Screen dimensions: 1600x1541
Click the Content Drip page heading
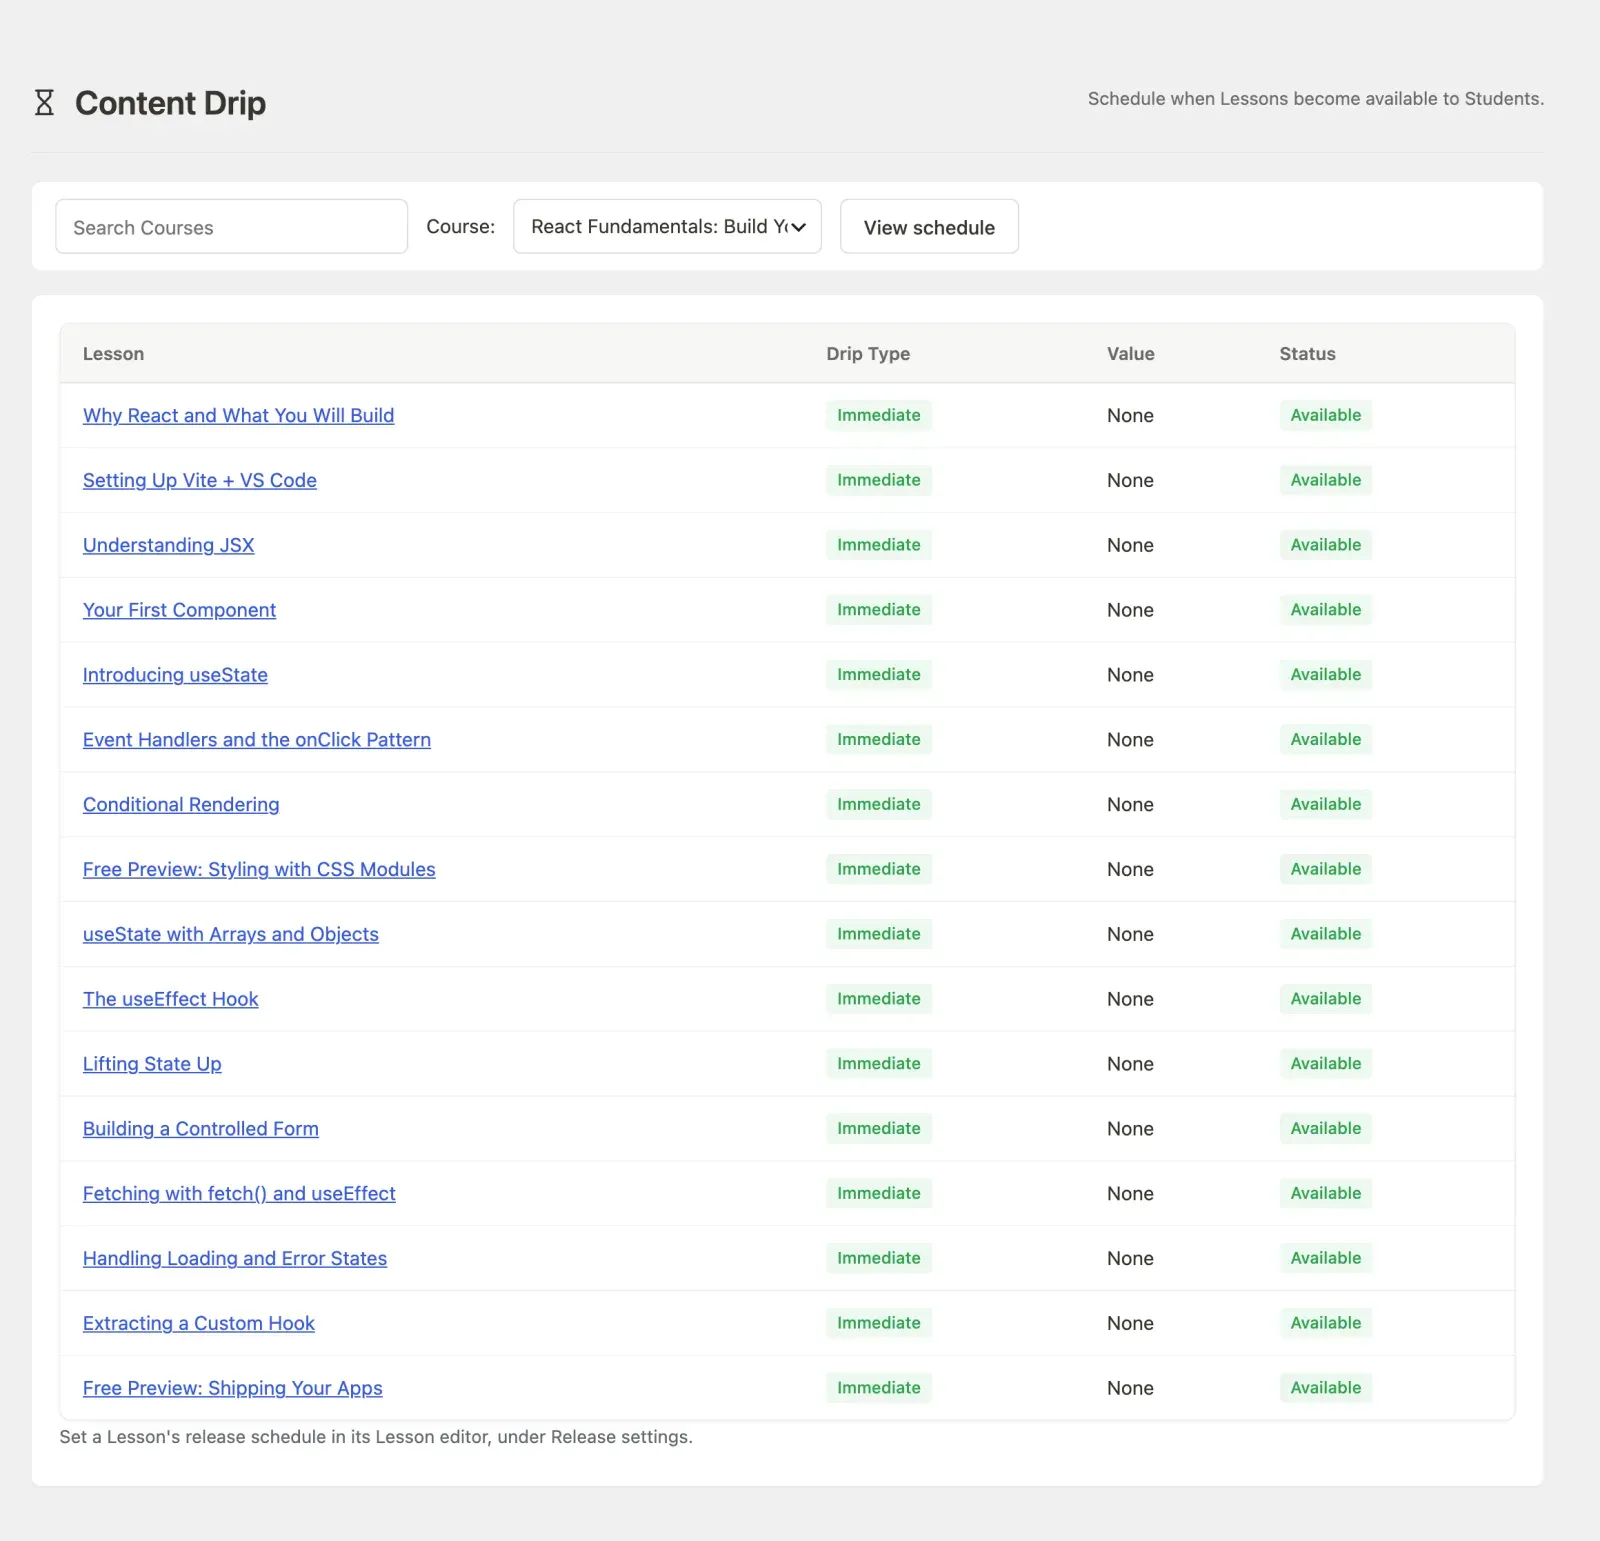click(170, 103)
